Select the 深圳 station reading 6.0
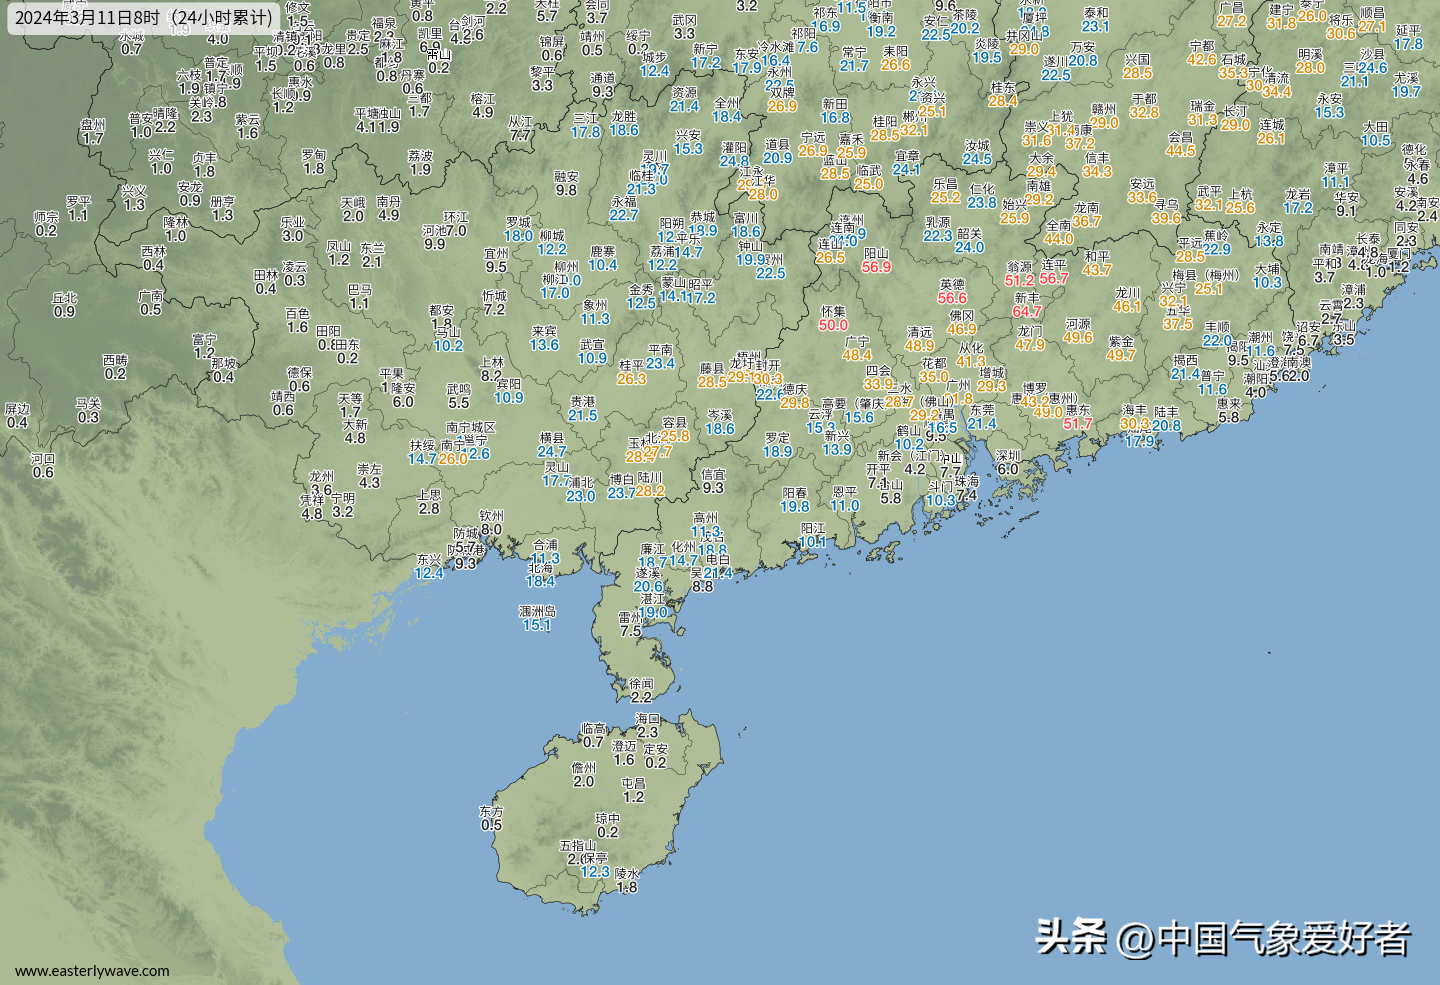This screenshot has height=985, width=1440. [x=1008, y=469]
